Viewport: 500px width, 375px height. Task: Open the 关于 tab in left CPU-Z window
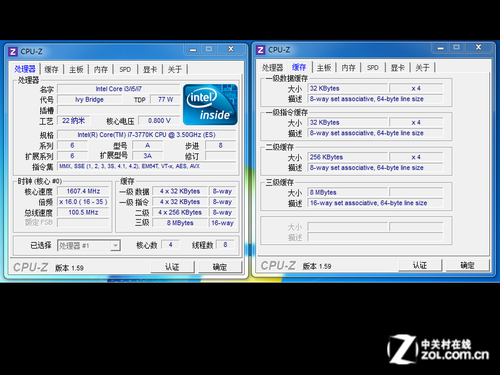(175, 69)
